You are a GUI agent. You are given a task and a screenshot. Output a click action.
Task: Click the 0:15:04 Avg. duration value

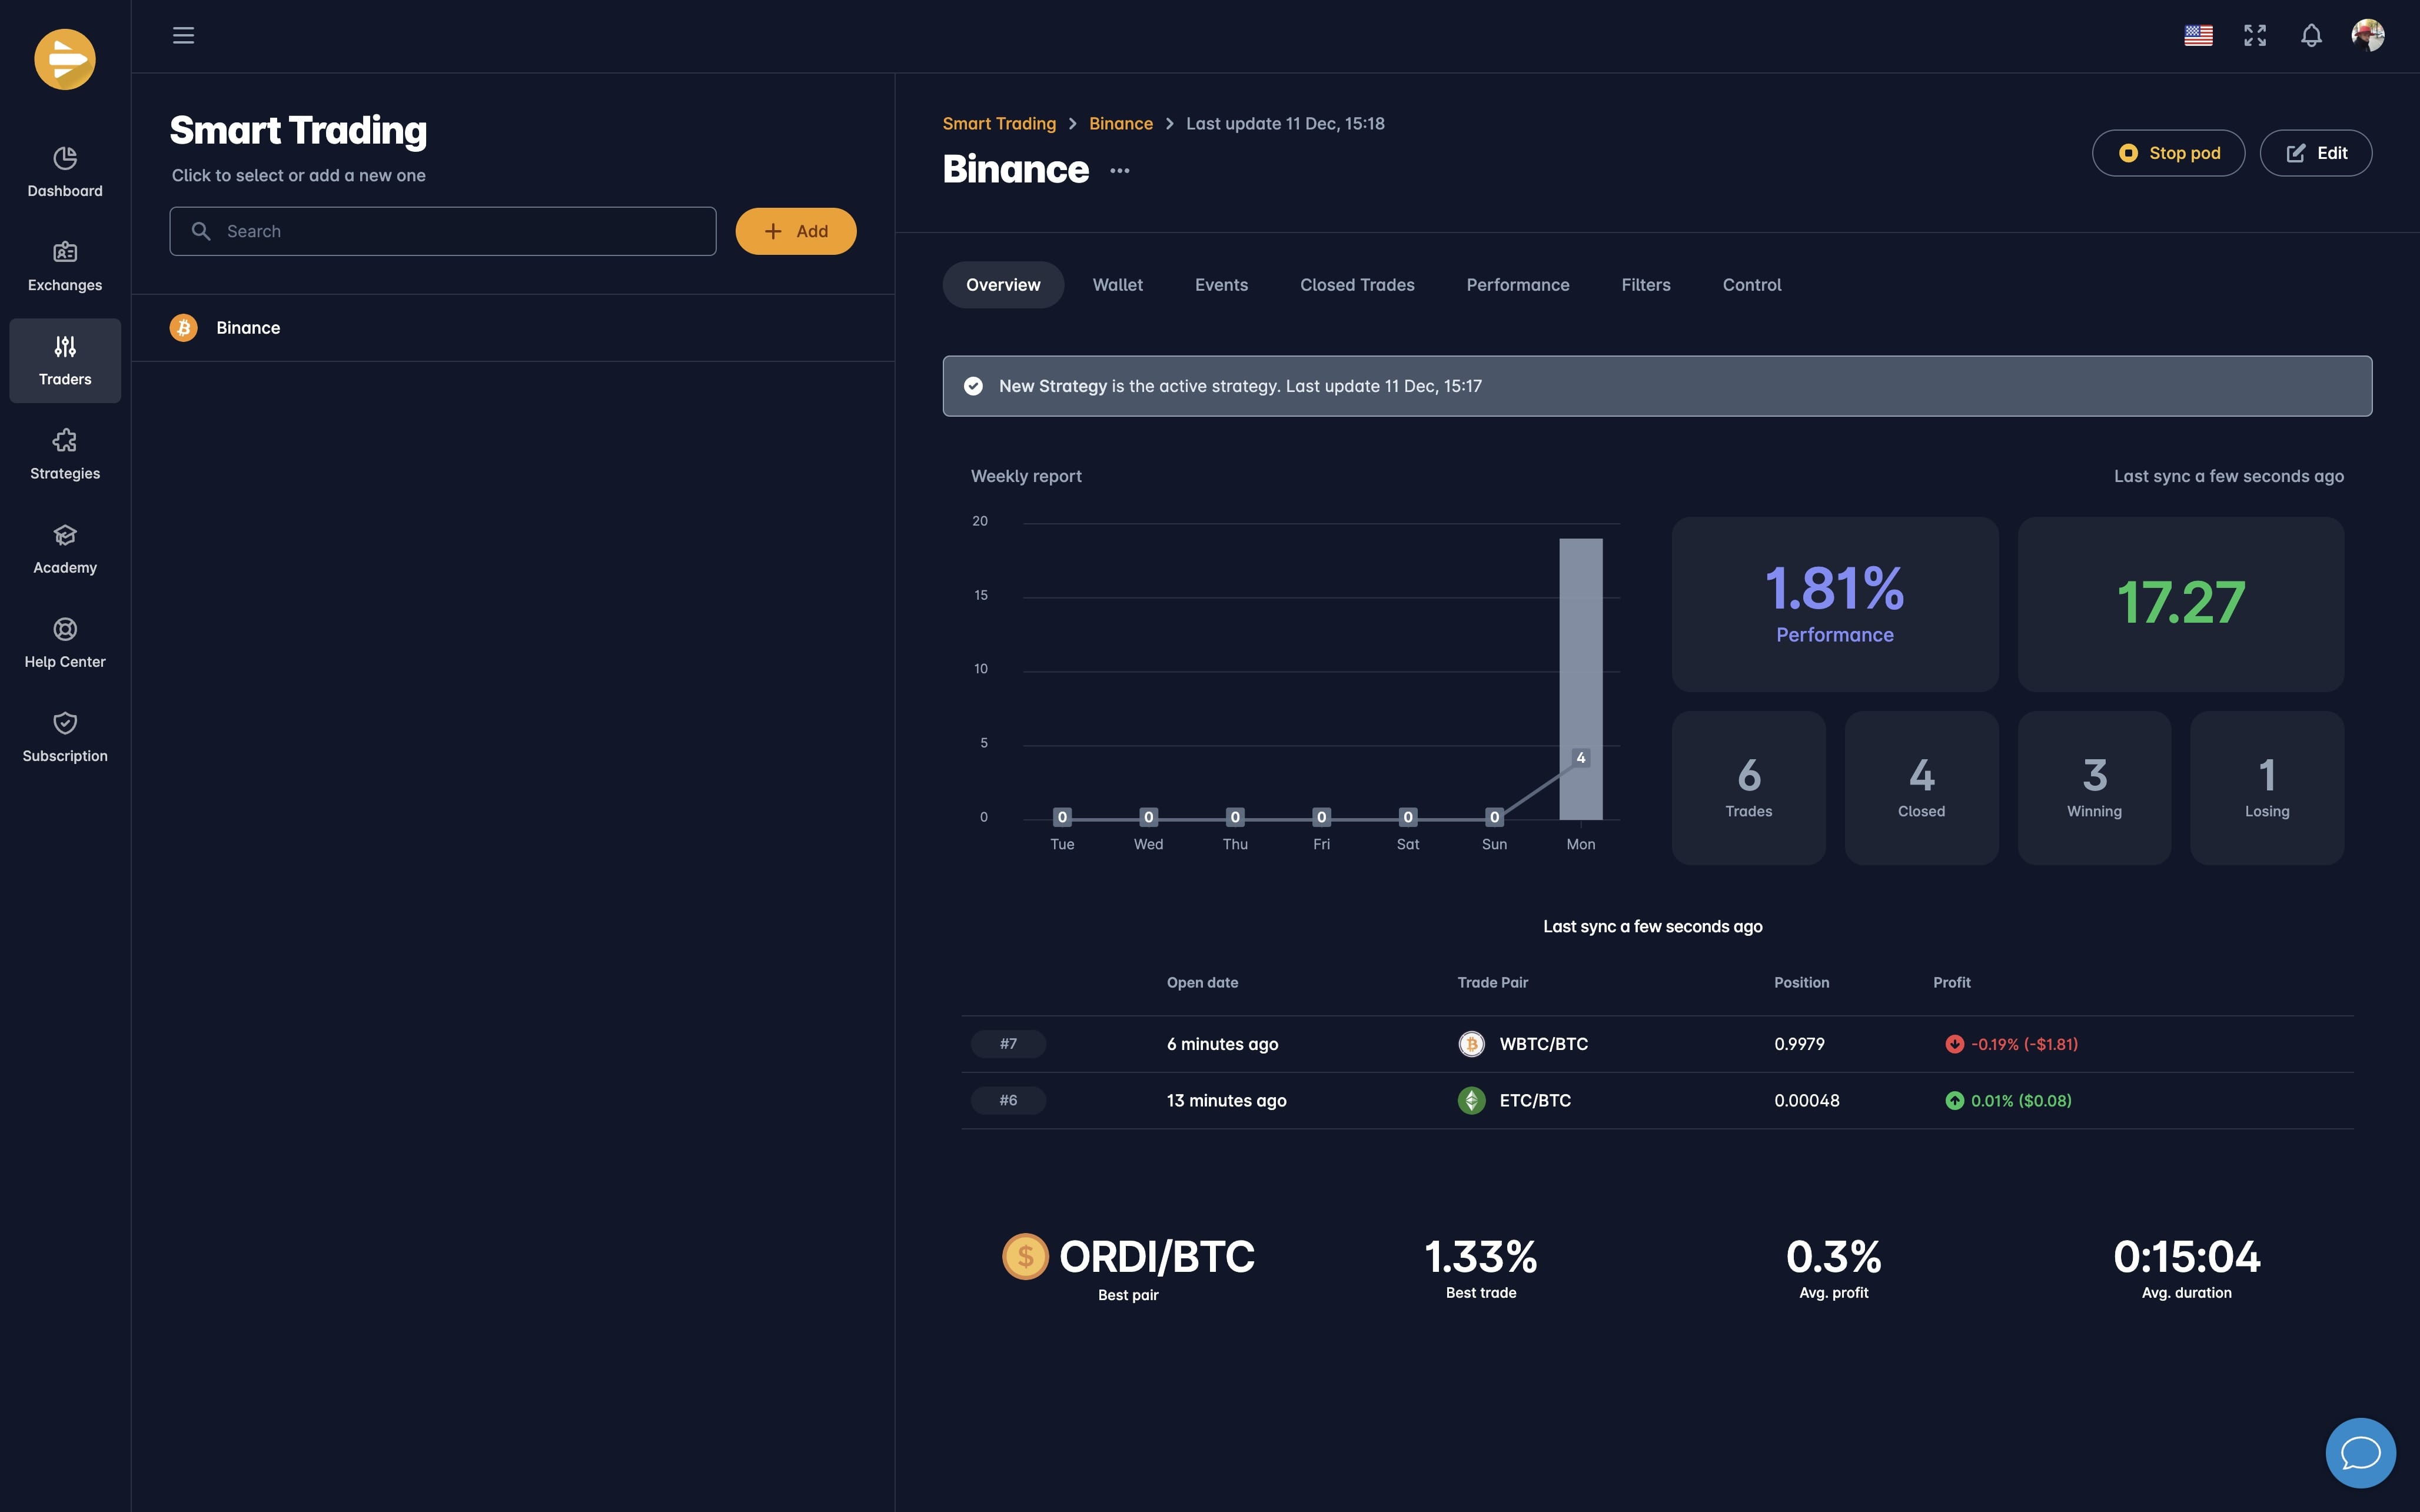coord(2187,1257)
